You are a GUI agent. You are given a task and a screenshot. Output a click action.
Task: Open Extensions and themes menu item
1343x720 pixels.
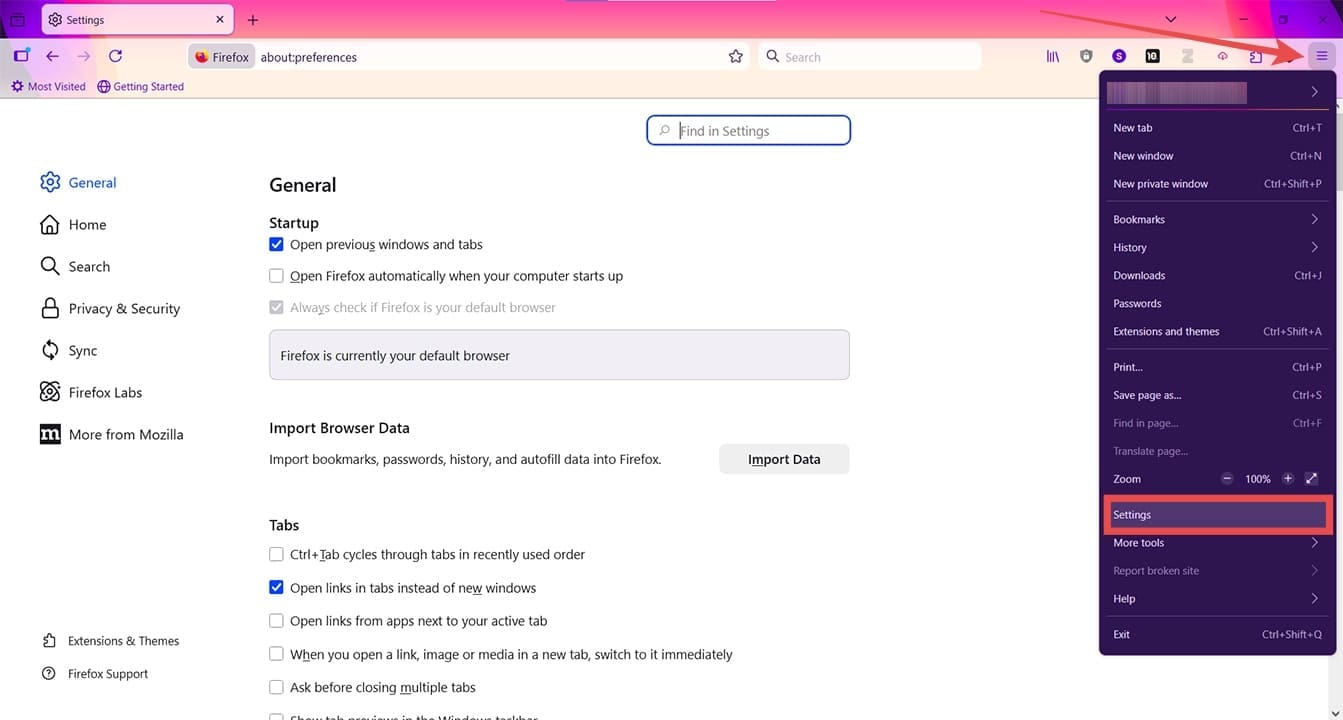[1217, 332]
